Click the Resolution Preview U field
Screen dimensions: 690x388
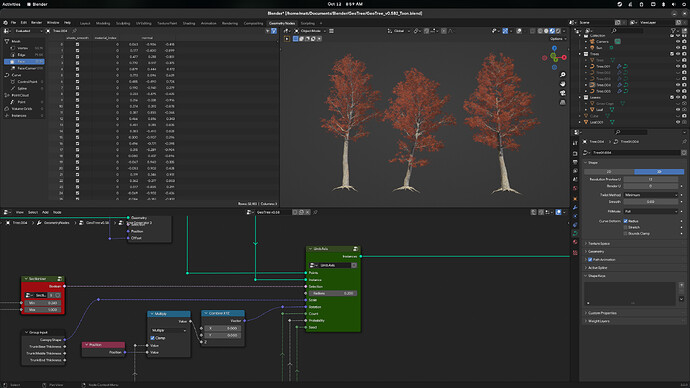pos(651,179)
